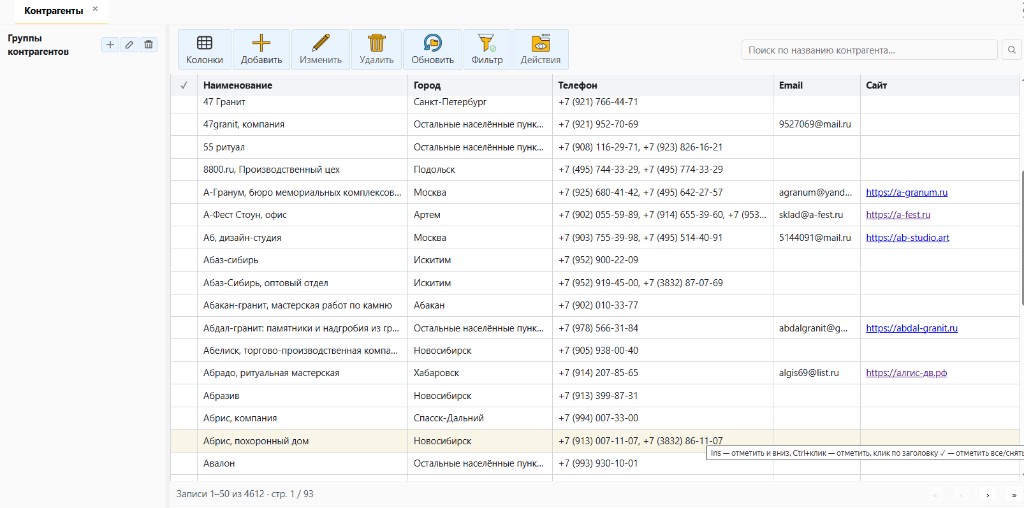1024x508 pixels.
Task: Select row 47granit, компания
Action: [595, 125]
